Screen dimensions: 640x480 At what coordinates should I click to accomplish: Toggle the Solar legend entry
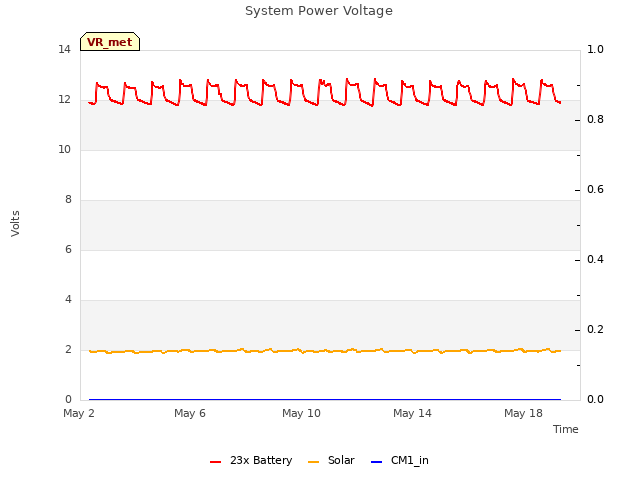coord(331,460)
